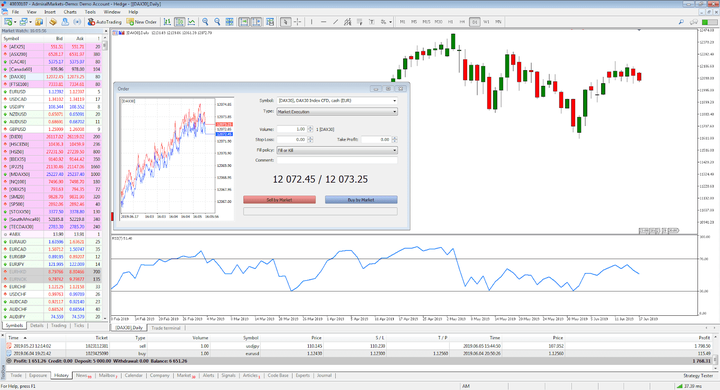Viewport: 720px width, 390px height.
Task: Toggle the chart shift option
Action: coord(256,22)
